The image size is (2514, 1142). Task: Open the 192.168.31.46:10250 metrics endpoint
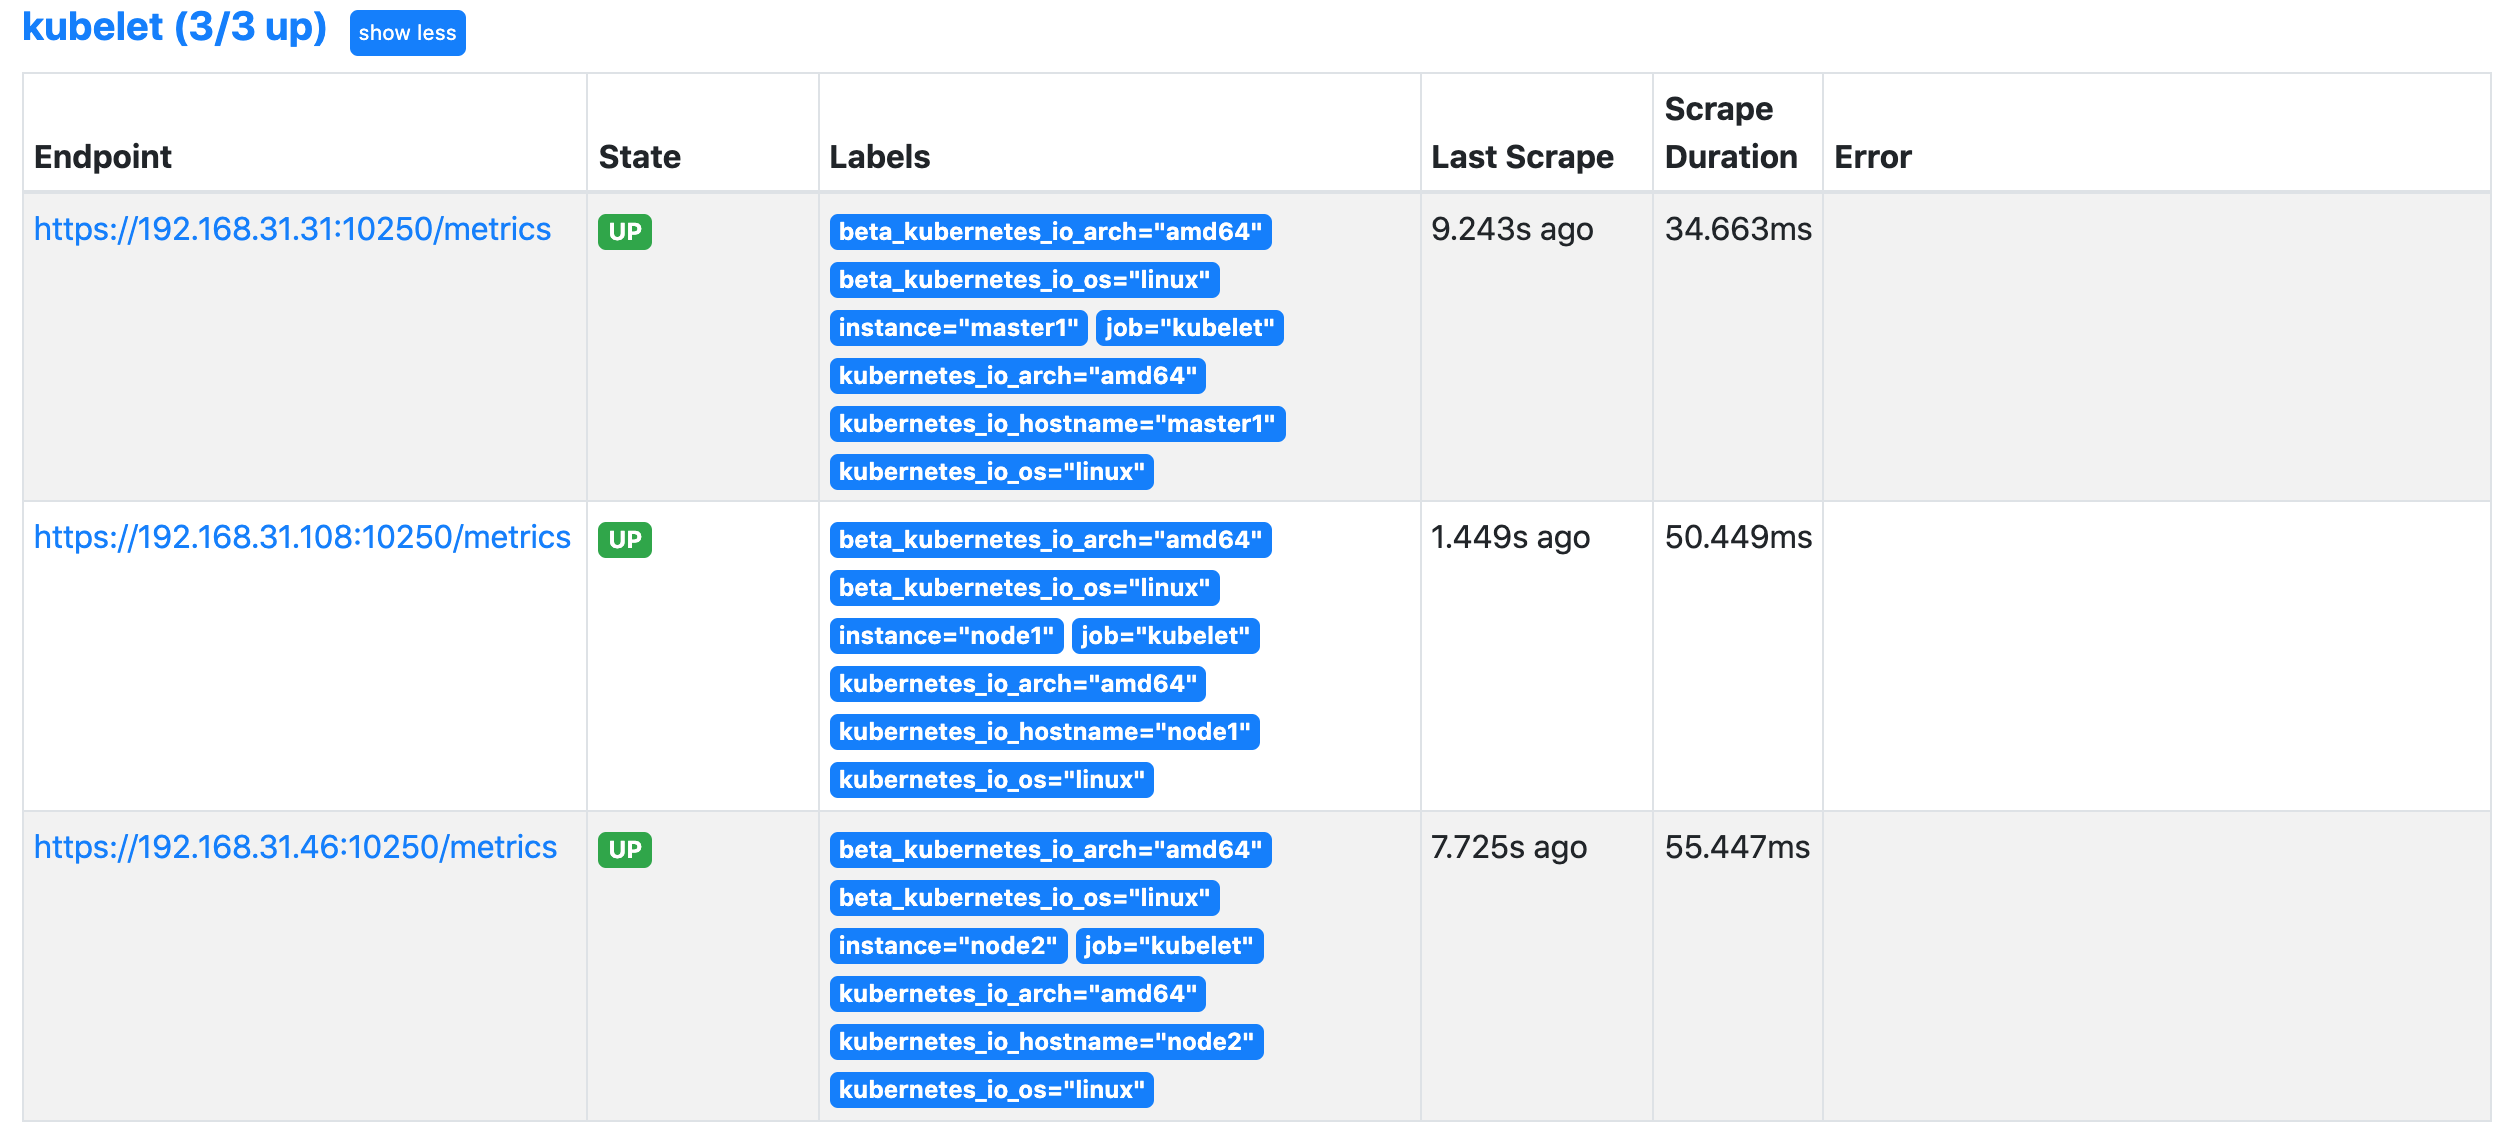(295, 847)
